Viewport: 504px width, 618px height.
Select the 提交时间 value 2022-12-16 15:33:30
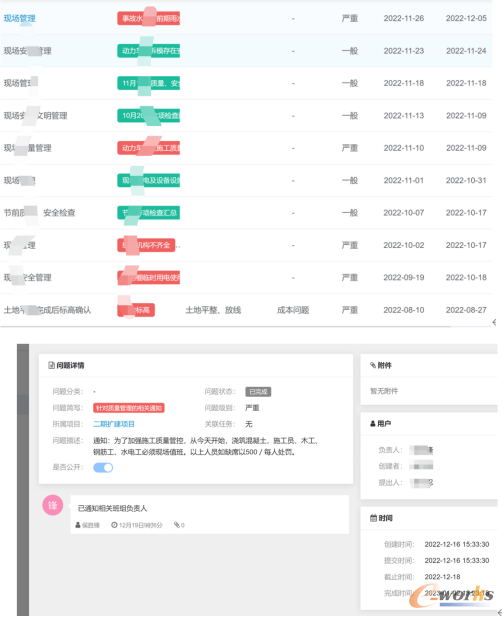coord(457,560)
